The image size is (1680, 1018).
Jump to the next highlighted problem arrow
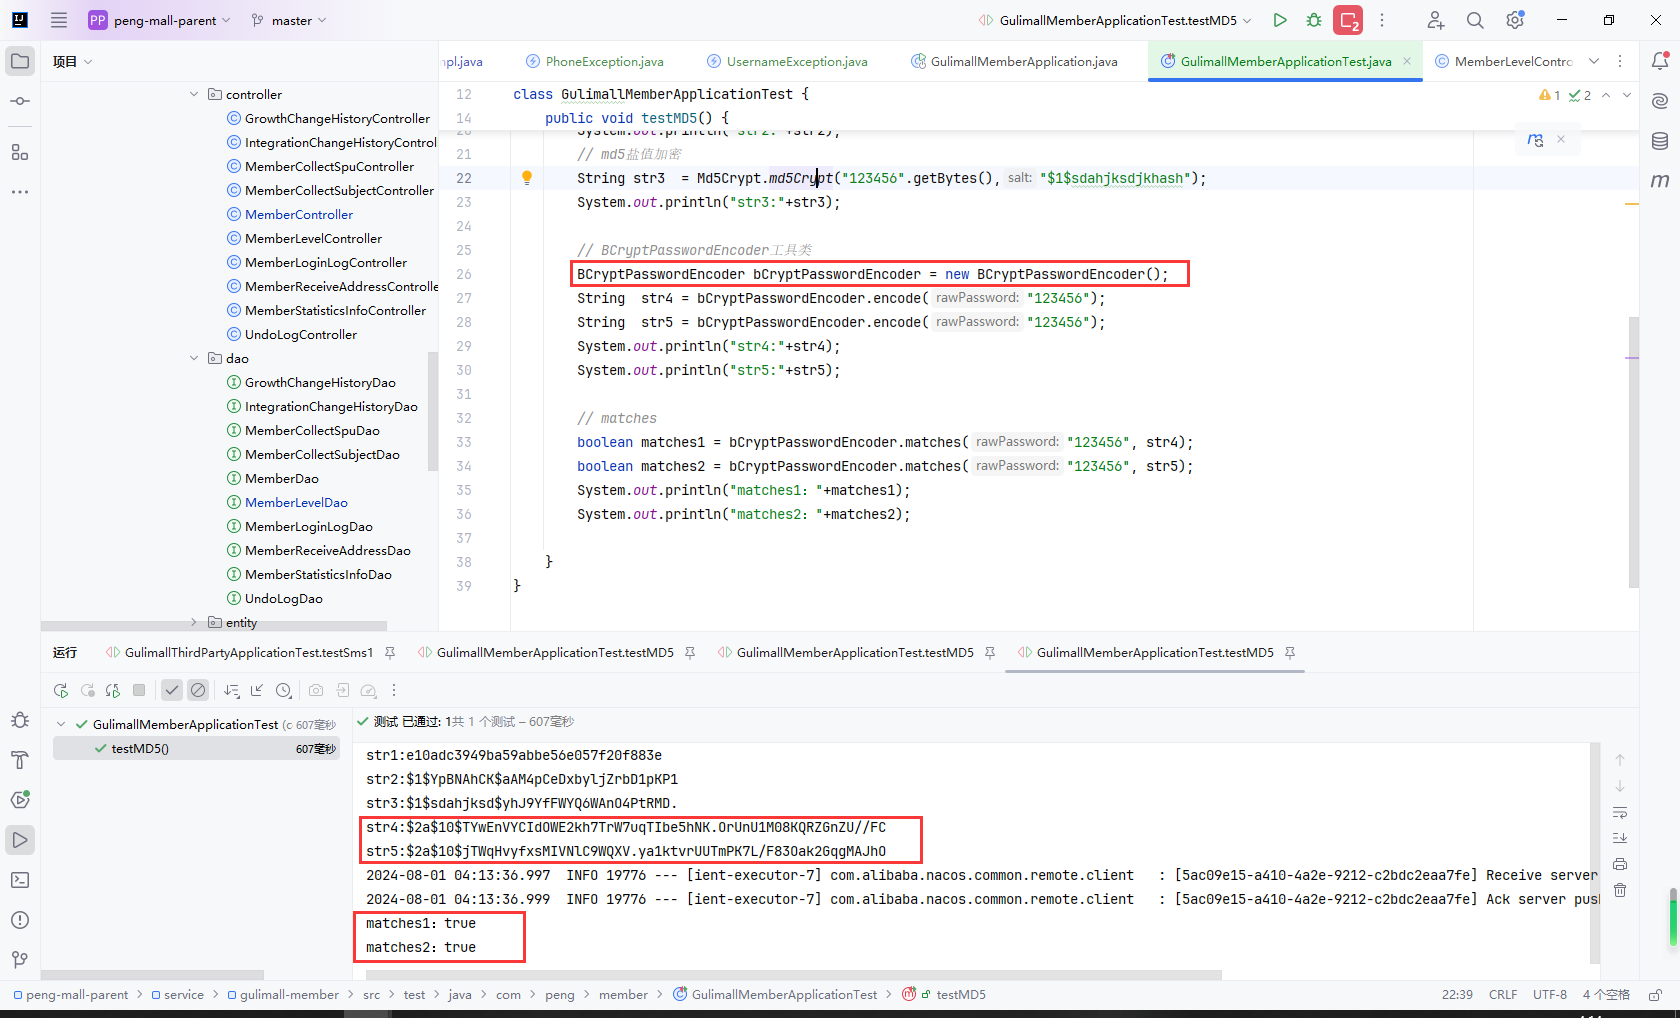tap(1627, 95)
